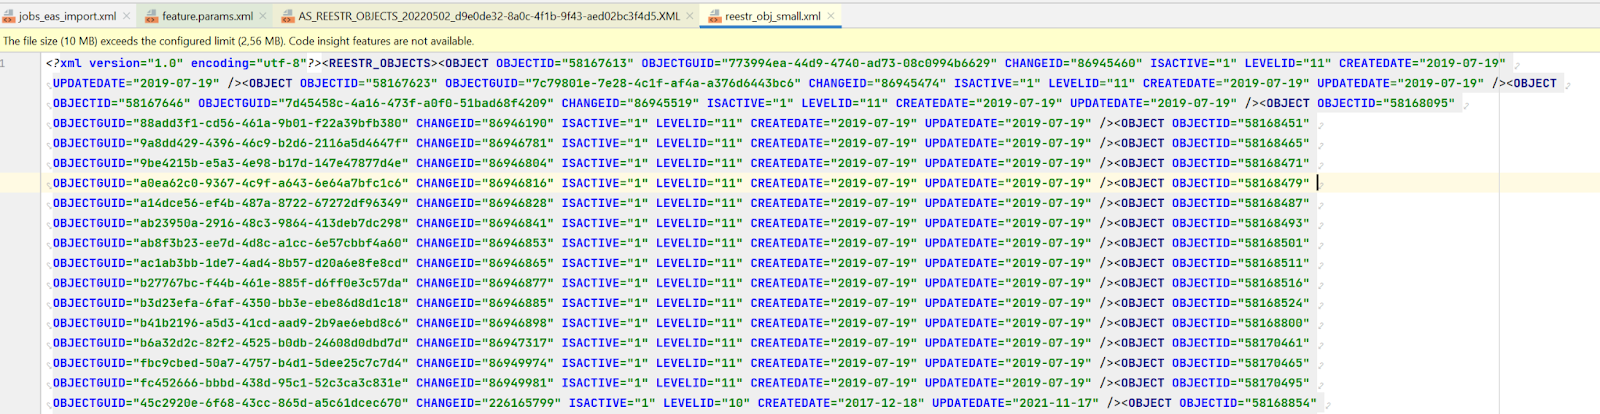Close the AS_REESTR_OBJECTS_20220502 XML tab
The height and width of the screenshot is (414, 1600).
tap(690, 16)
